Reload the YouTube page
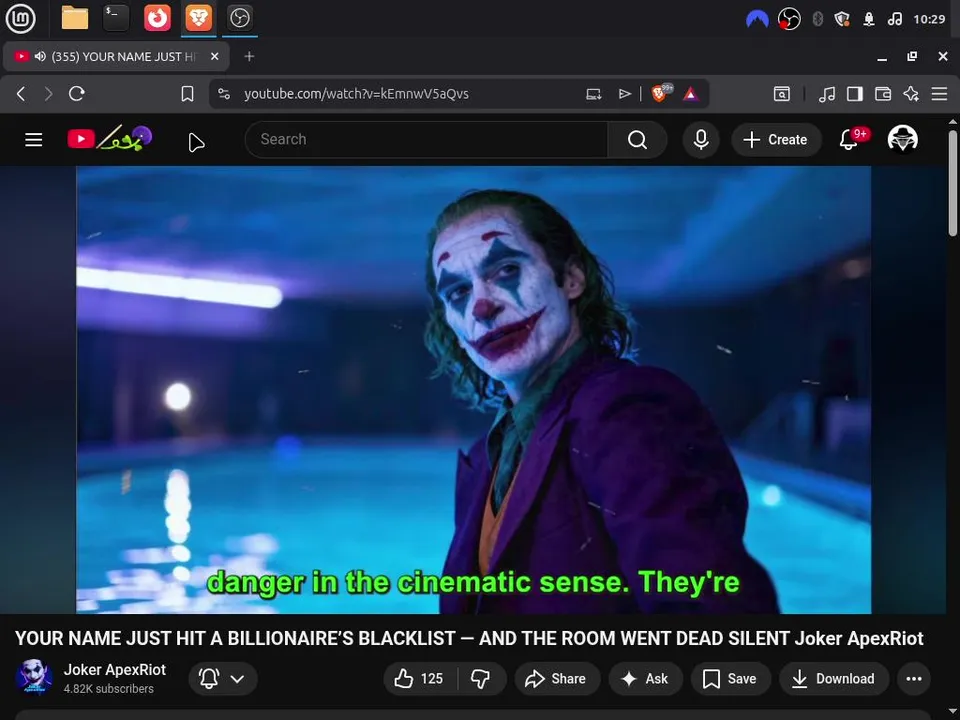Screen dimensions: 960x720 [x=77, y=94]
